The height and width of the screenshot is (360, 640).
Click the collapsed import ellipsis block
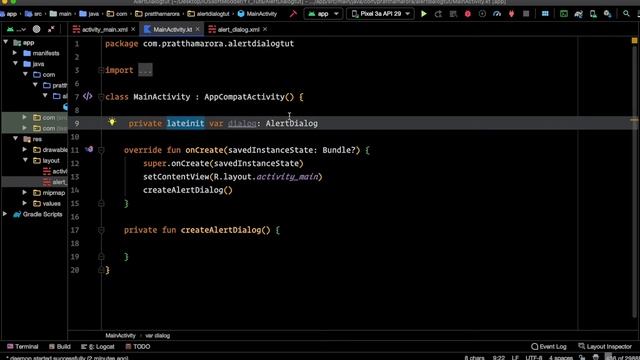(x=145, y=70)
